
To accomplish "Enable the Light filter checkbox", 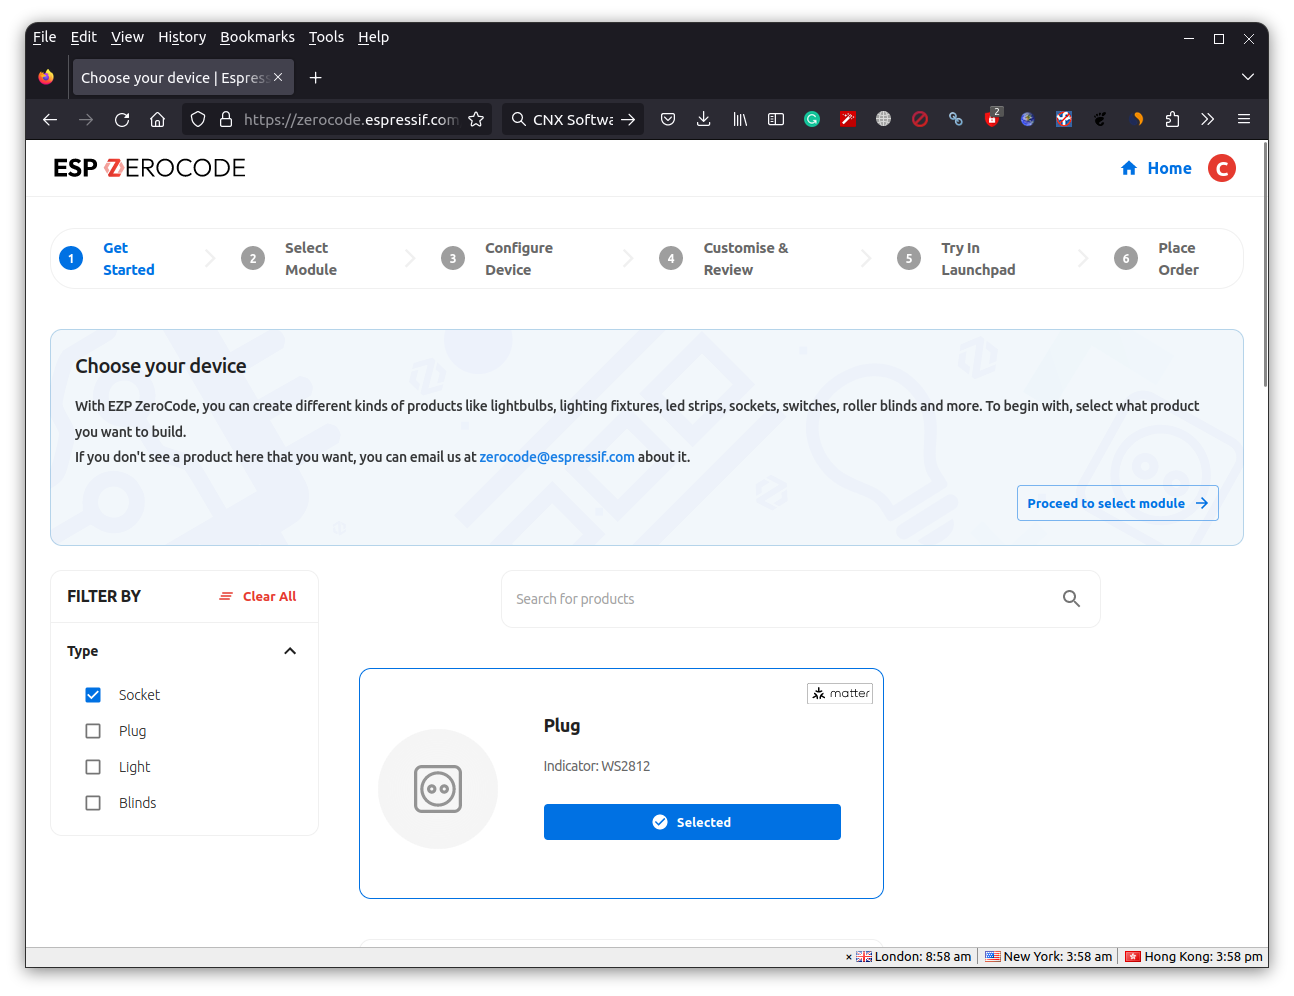I will pyautogui.click(x=93, y=767).
